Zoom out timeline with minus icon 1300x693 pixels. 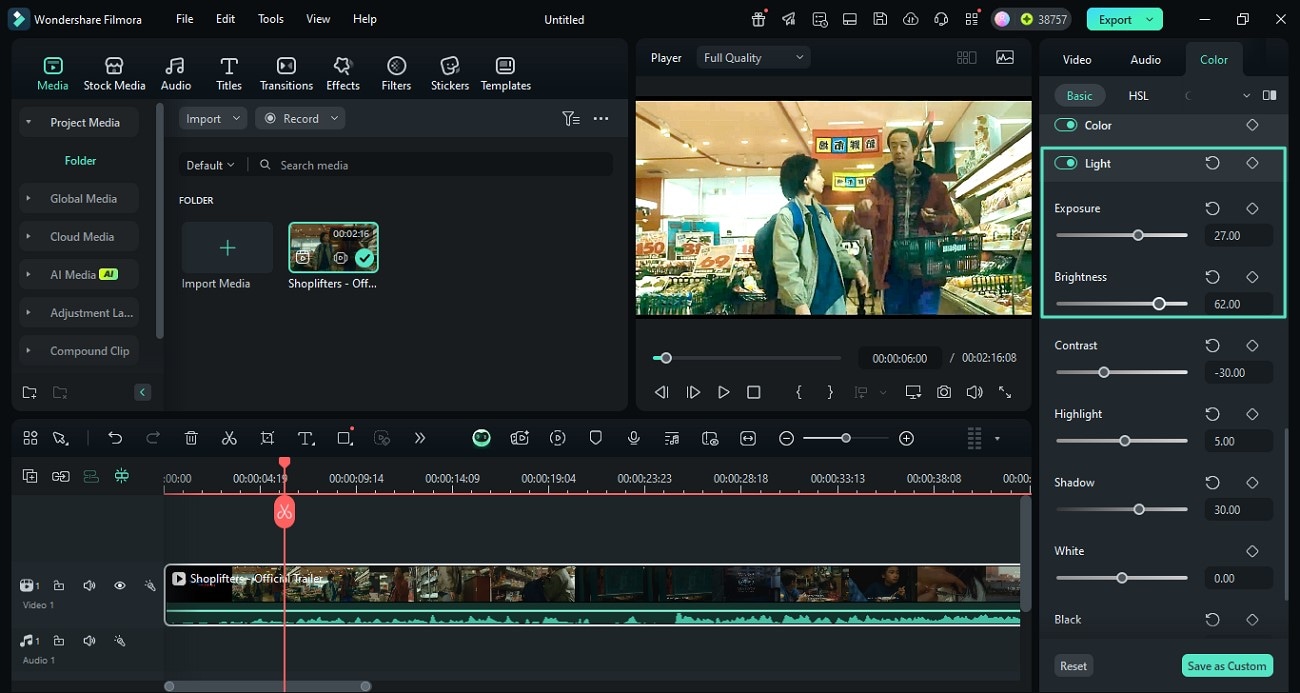pyautogui.click(x=787, y=438)
